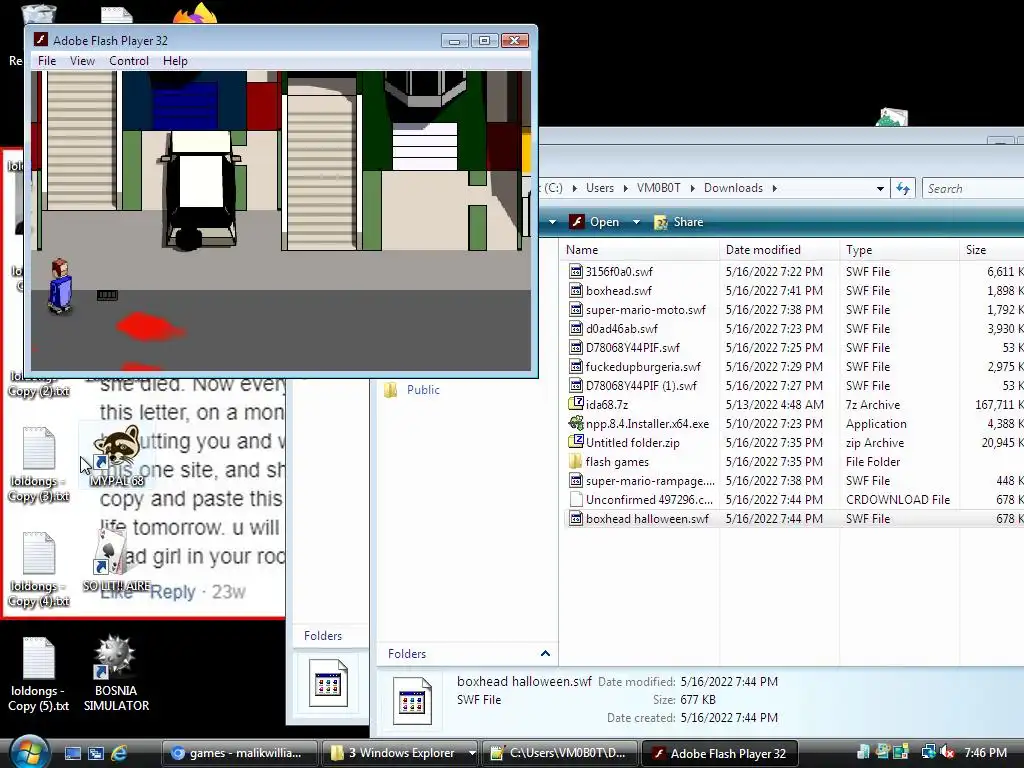Open the Explorer address bar history dropdown
Viewport: 1024px width, 768px height.
tap(880, 188)
